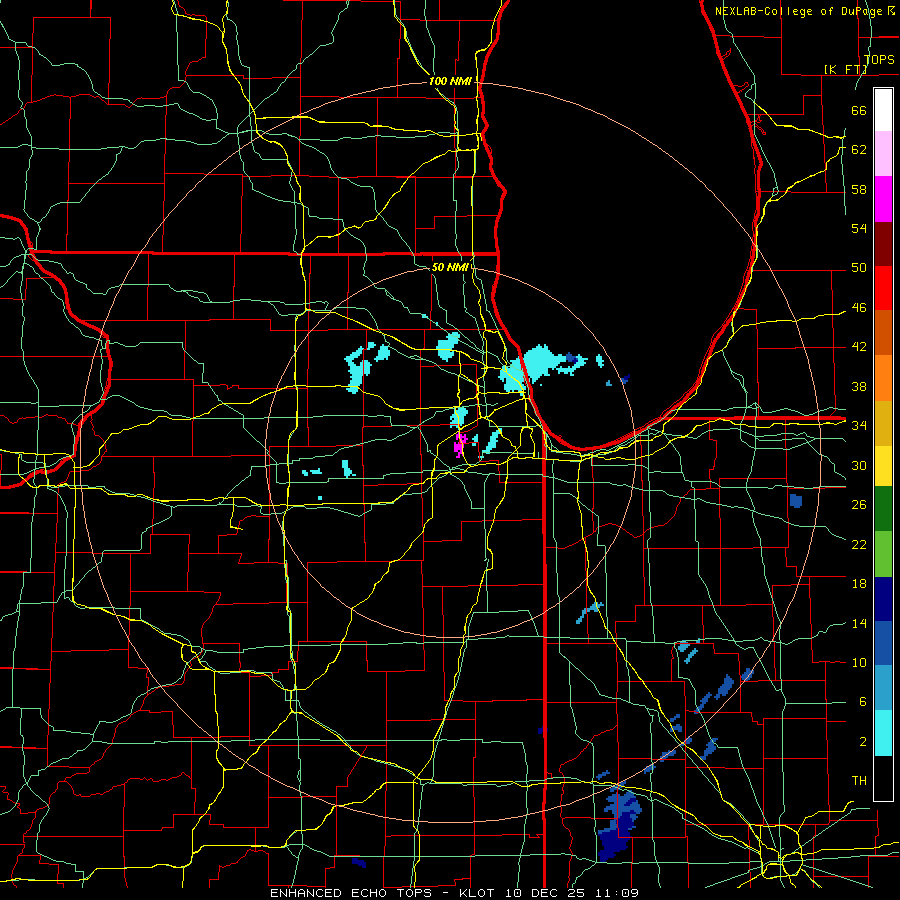Click the legend value 30

coord(859,465)
